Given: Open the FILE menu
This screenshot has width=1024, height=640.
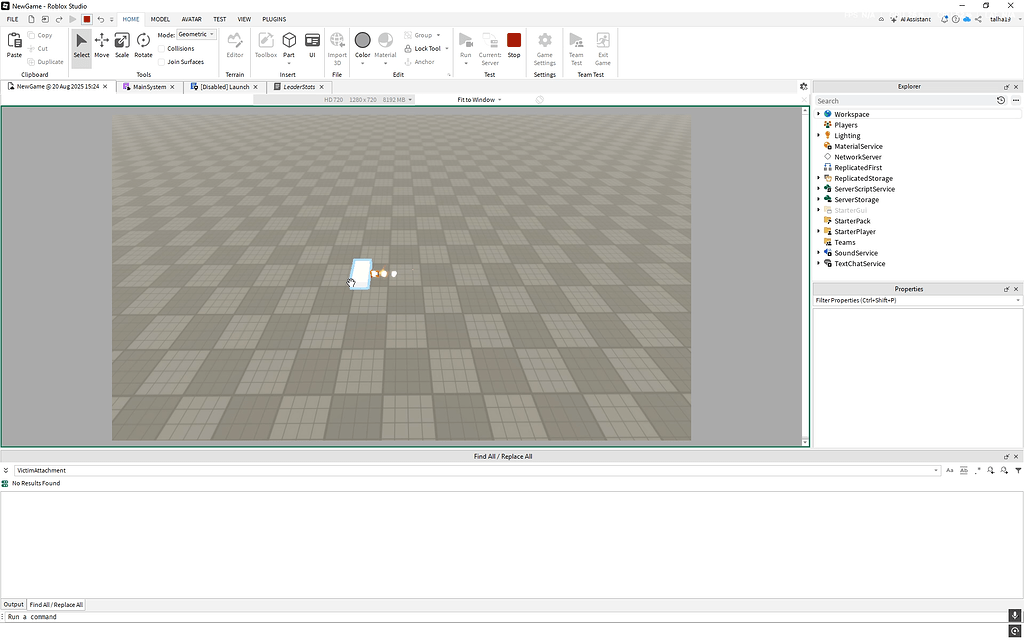Looking at the screenshot, I should tap(12, 20).
